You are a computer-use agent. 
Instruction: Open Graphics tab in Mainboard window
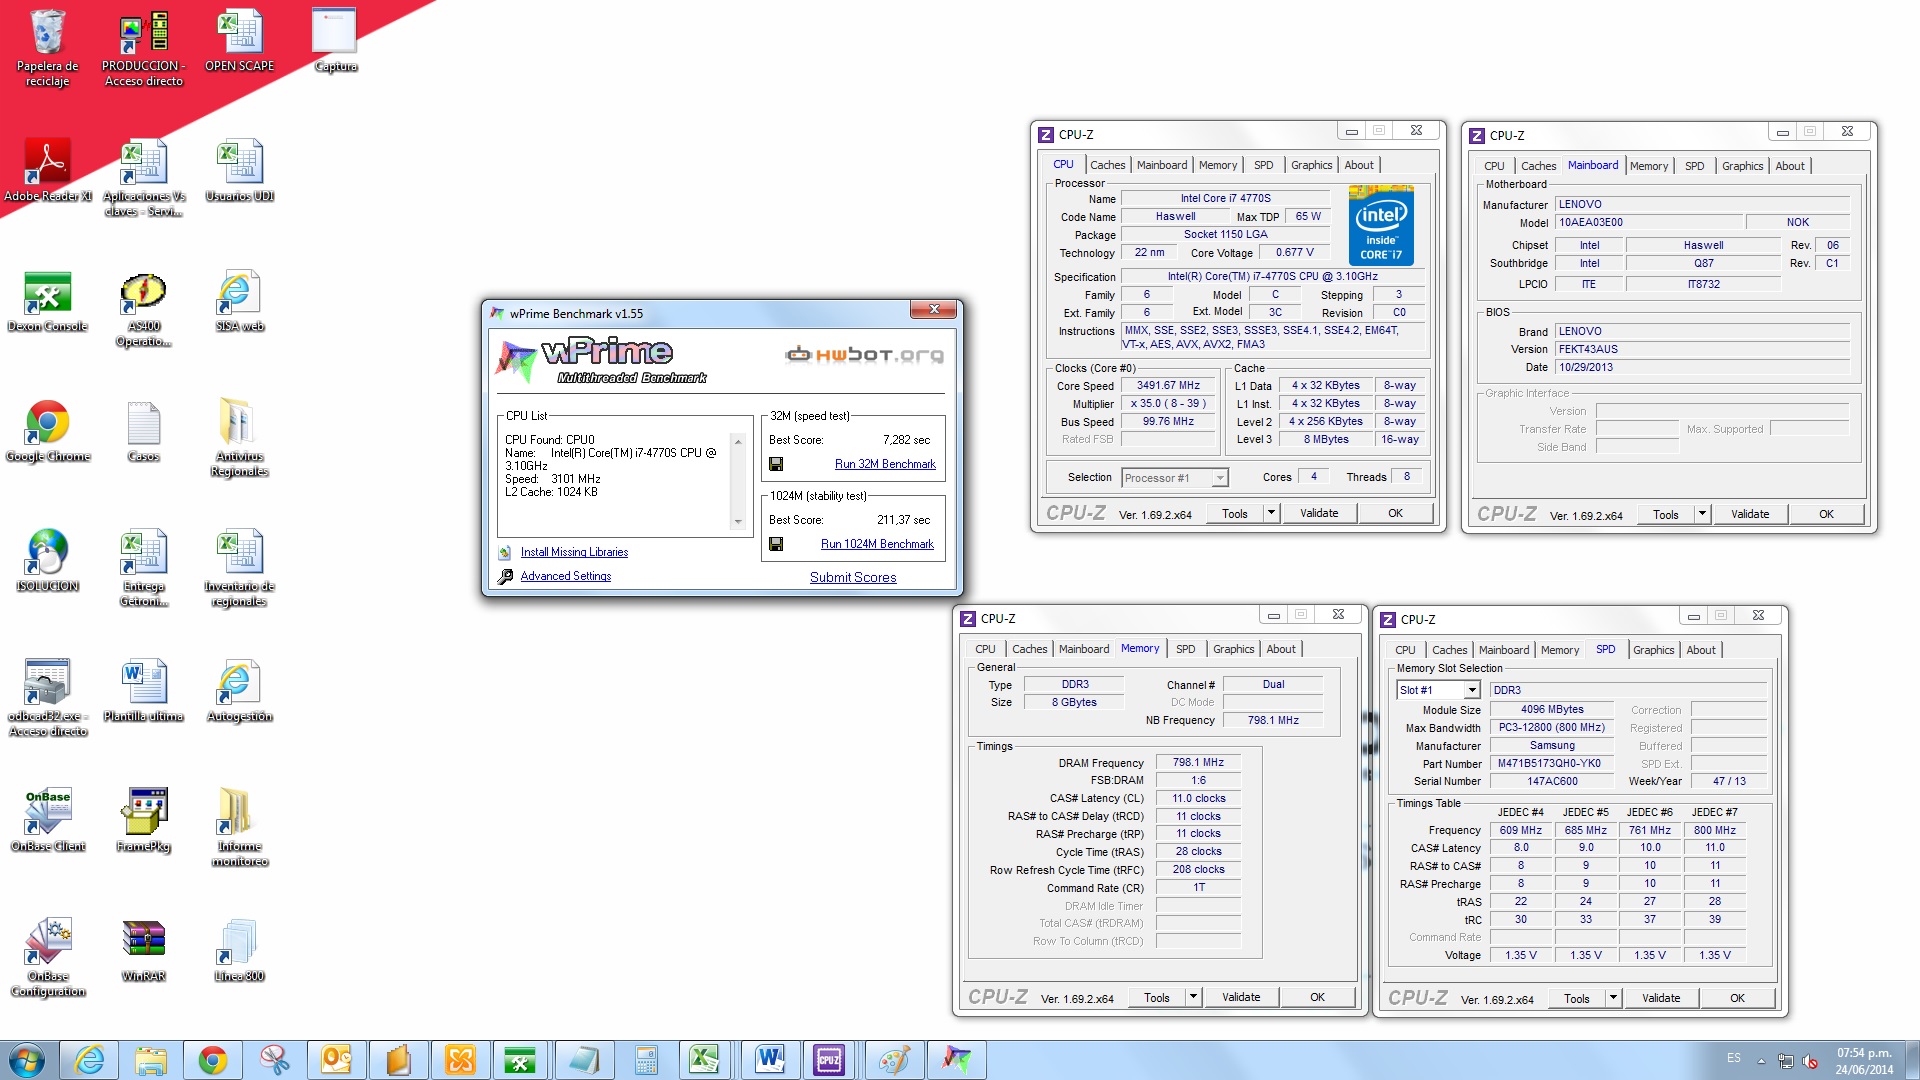tap(1742, 166)
